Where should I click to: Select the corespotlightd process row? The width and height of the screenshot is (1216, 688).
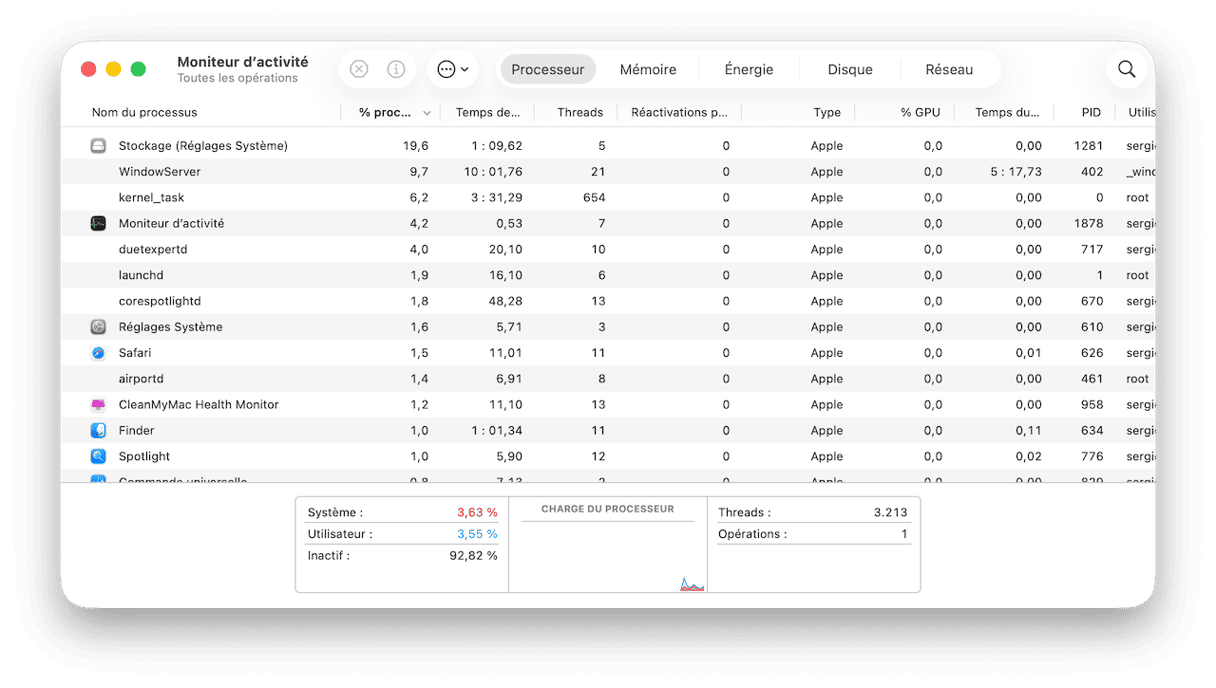click(608, 302)
